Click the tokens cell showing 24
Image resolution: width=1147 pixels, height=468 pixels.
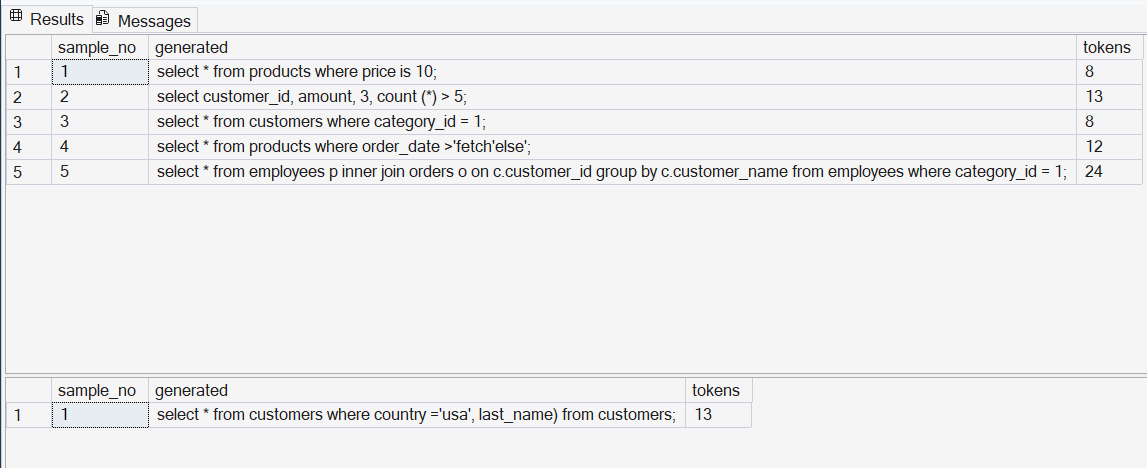pyautogui.click(x=1109, y=172)
